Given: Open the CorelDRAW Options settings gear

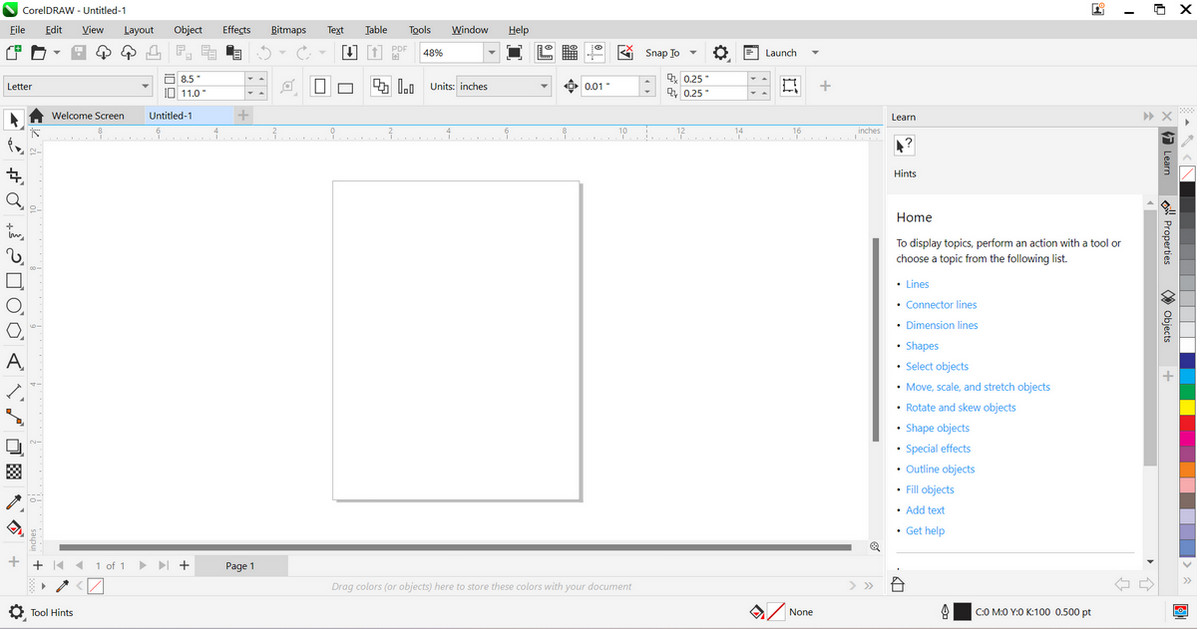Looking at the screenshot, I should pyautogui.click(x=721, y=52).
